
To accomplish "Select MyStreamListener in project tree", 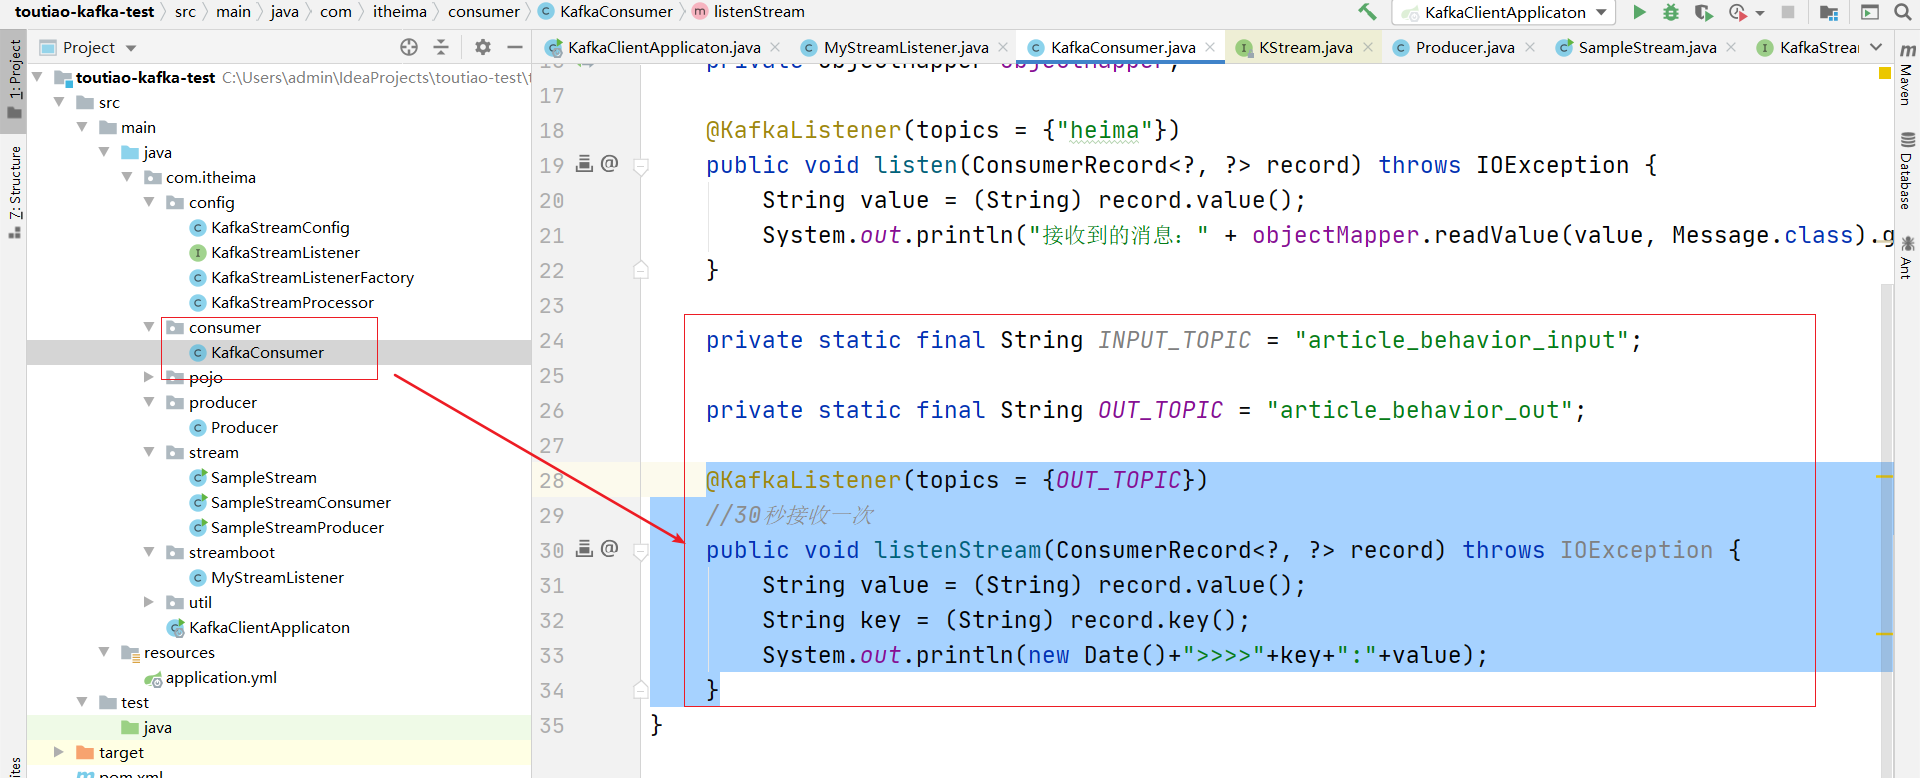I will click(x=277, y=577).
